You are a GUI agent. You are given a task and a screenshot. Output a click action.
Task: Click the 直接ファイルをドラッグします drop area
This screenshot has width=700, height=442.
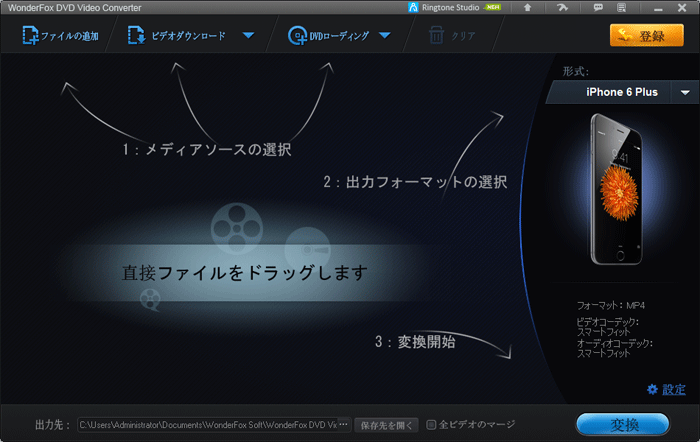pos(245,273)
